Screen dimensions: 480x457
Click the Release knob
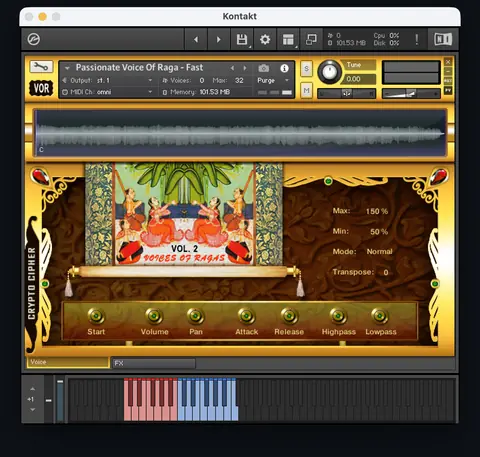(289, 315)
